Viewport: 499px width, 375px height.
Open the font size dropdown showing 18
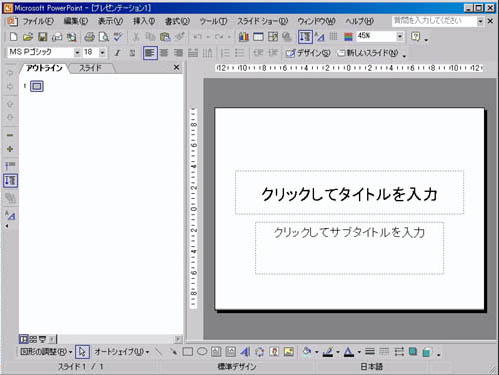tap(103, 53)
